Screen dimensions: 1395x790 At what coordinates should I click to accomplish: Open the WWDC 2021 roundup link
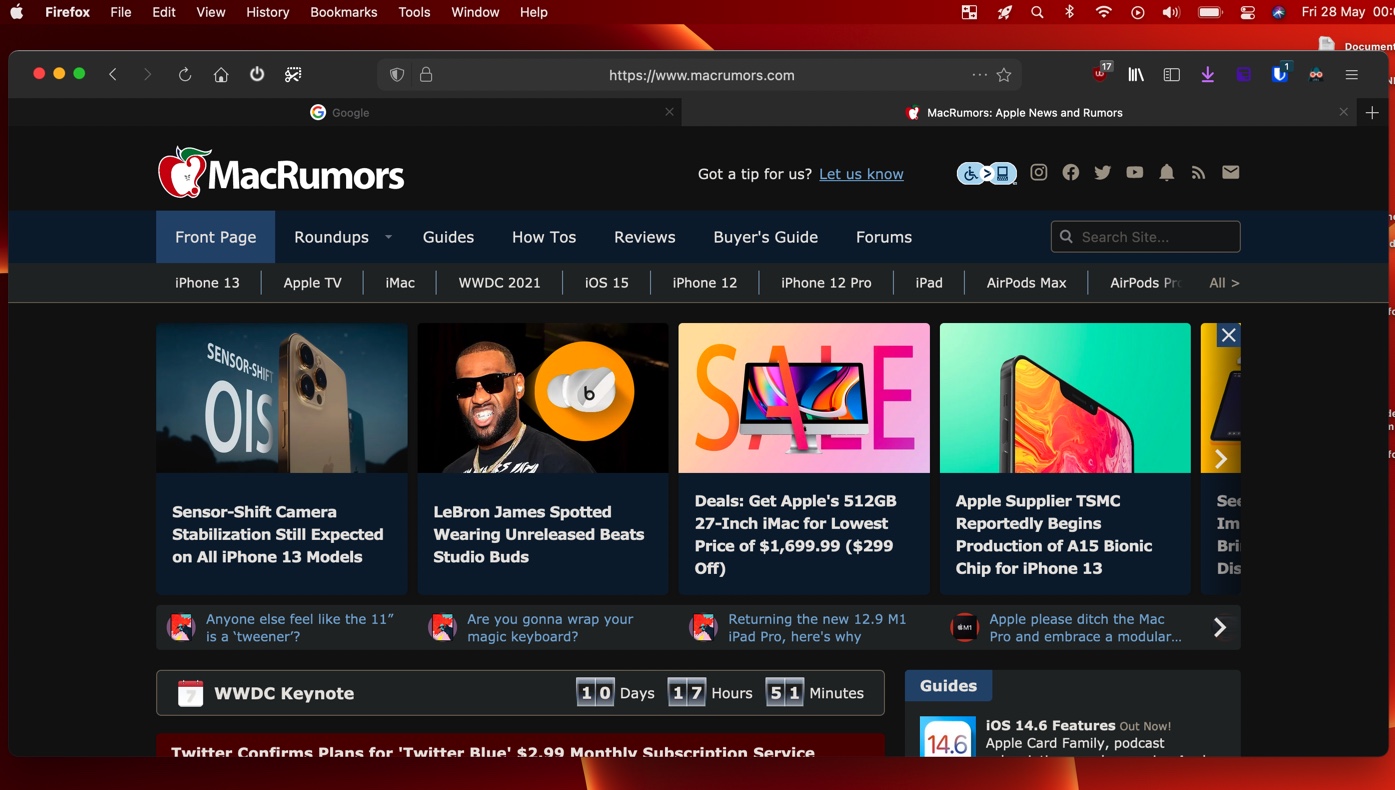[499, 283]
